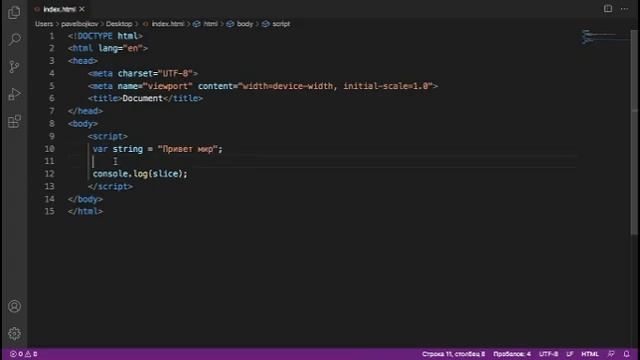Open the Manage gear icon
This screenshot has height=360, width=640.
pyautogui.click(x=14, y=333)
